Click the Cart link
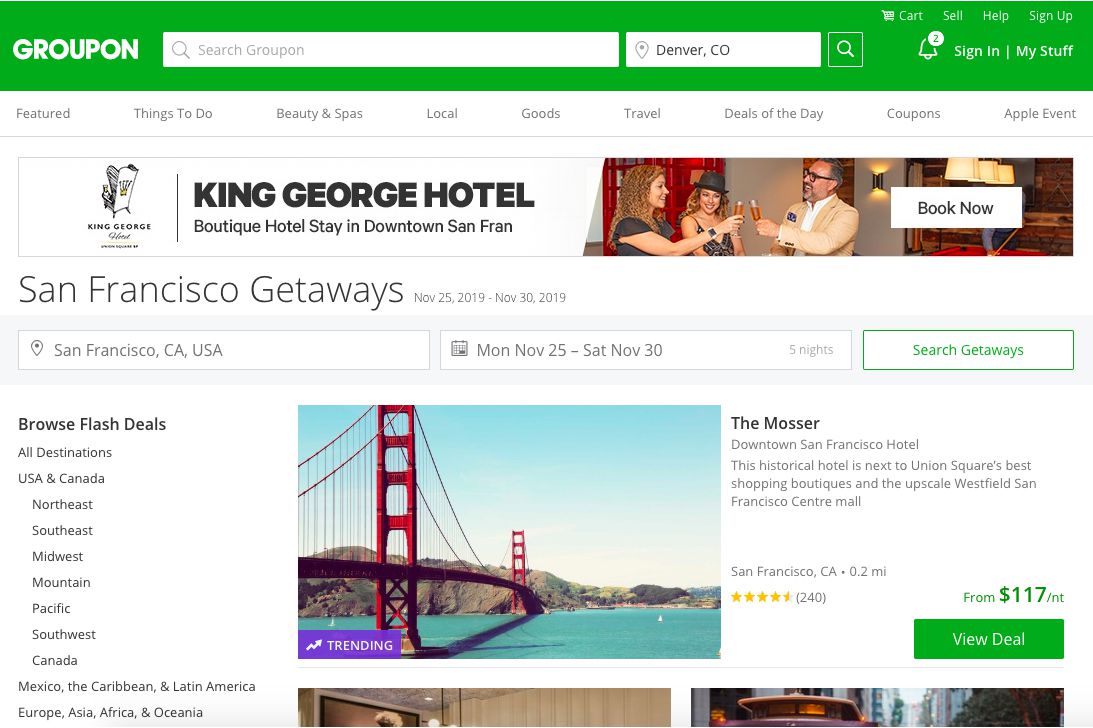1093x728 pixels. 910,15
